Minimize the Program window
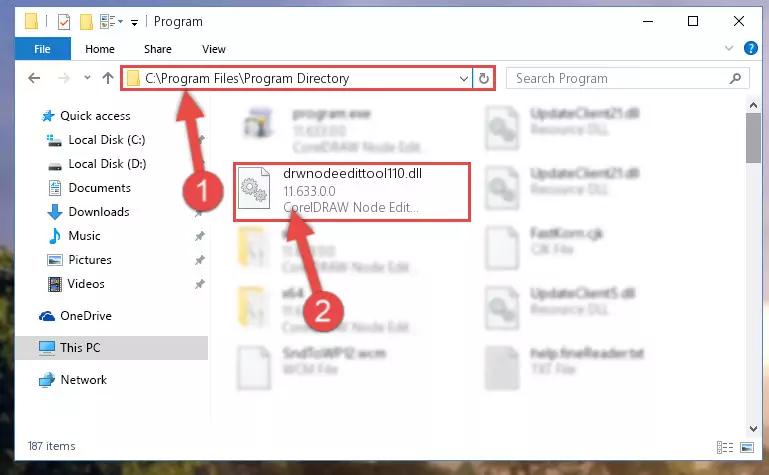 [648, 22]
